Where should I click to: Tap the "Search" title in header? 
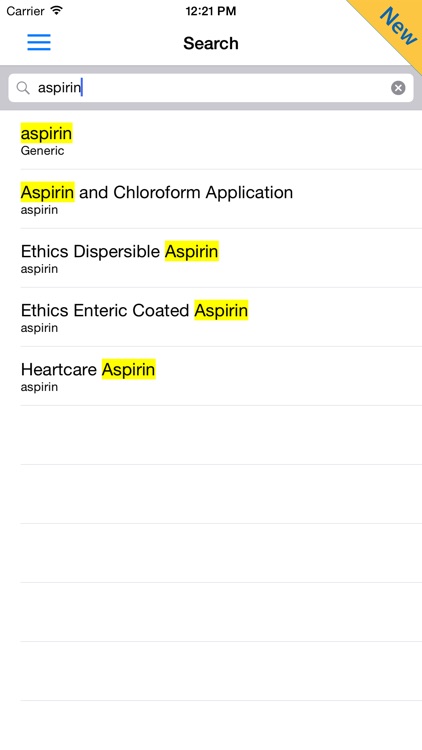click(x=211, y=43)
